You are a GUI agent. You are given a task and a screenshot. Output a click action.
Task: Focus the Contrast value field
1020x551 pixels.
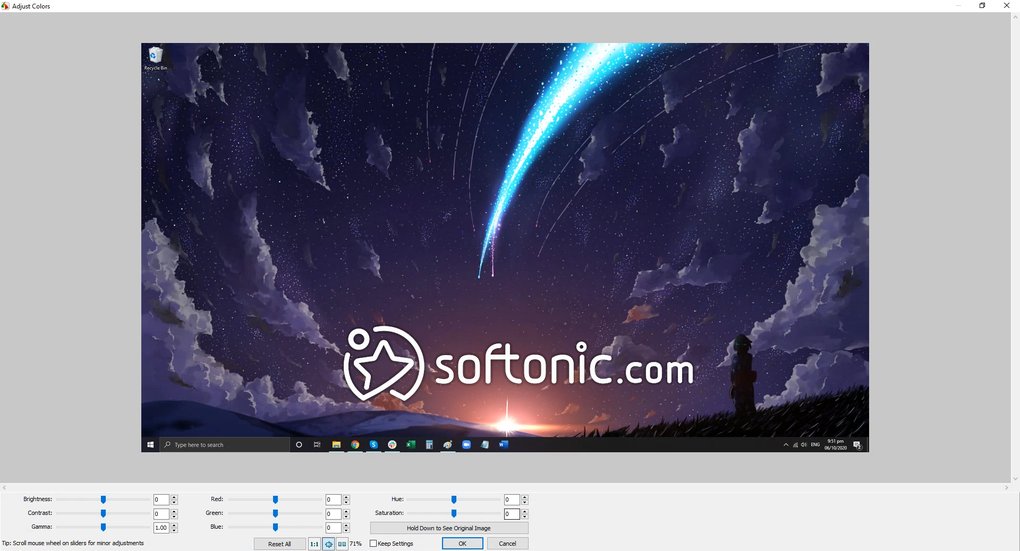161,514
